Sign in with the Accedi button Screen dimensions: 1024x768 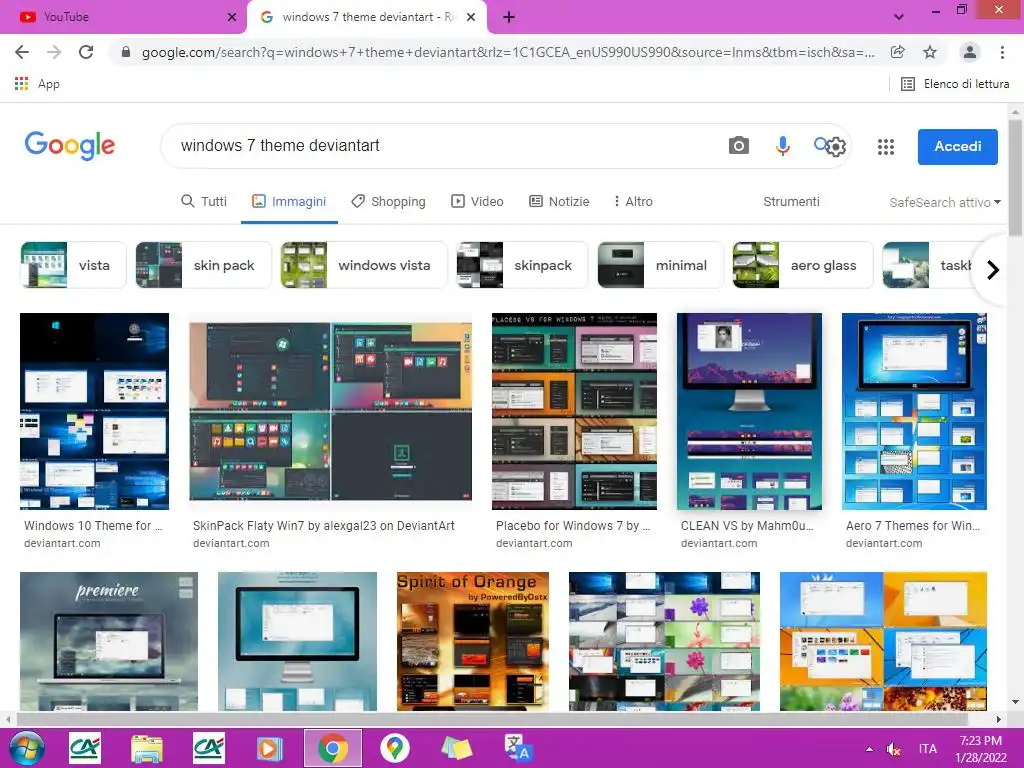coord(957,146)
